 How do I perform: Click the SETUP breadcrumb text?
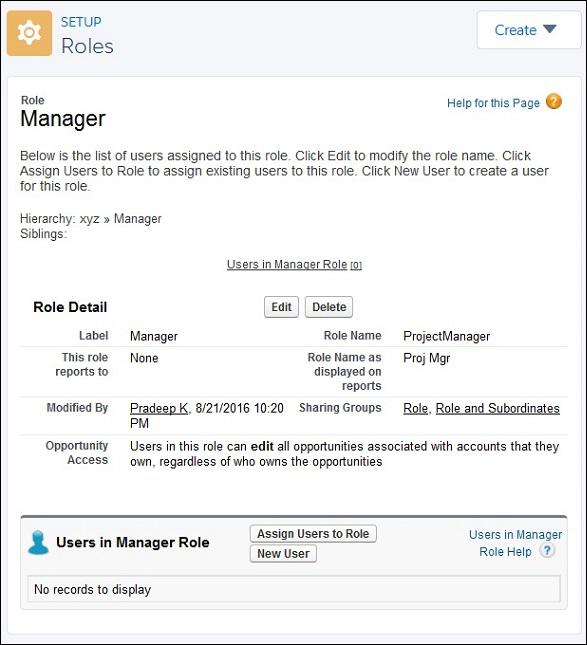81,22
